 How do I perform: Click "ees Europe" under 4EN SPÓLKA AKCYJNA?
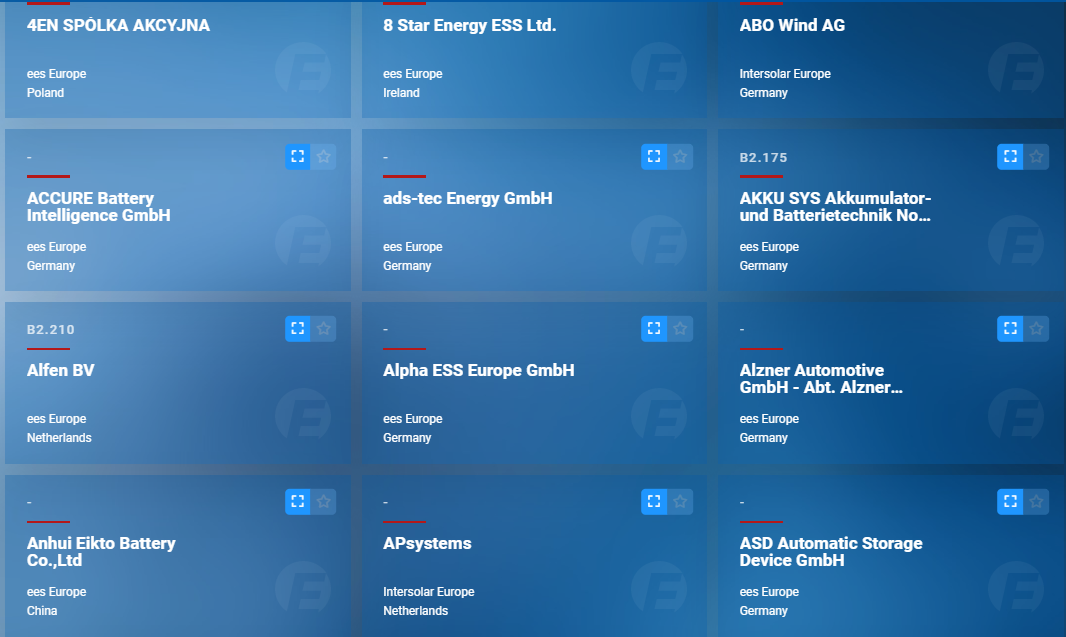(56, 73)
